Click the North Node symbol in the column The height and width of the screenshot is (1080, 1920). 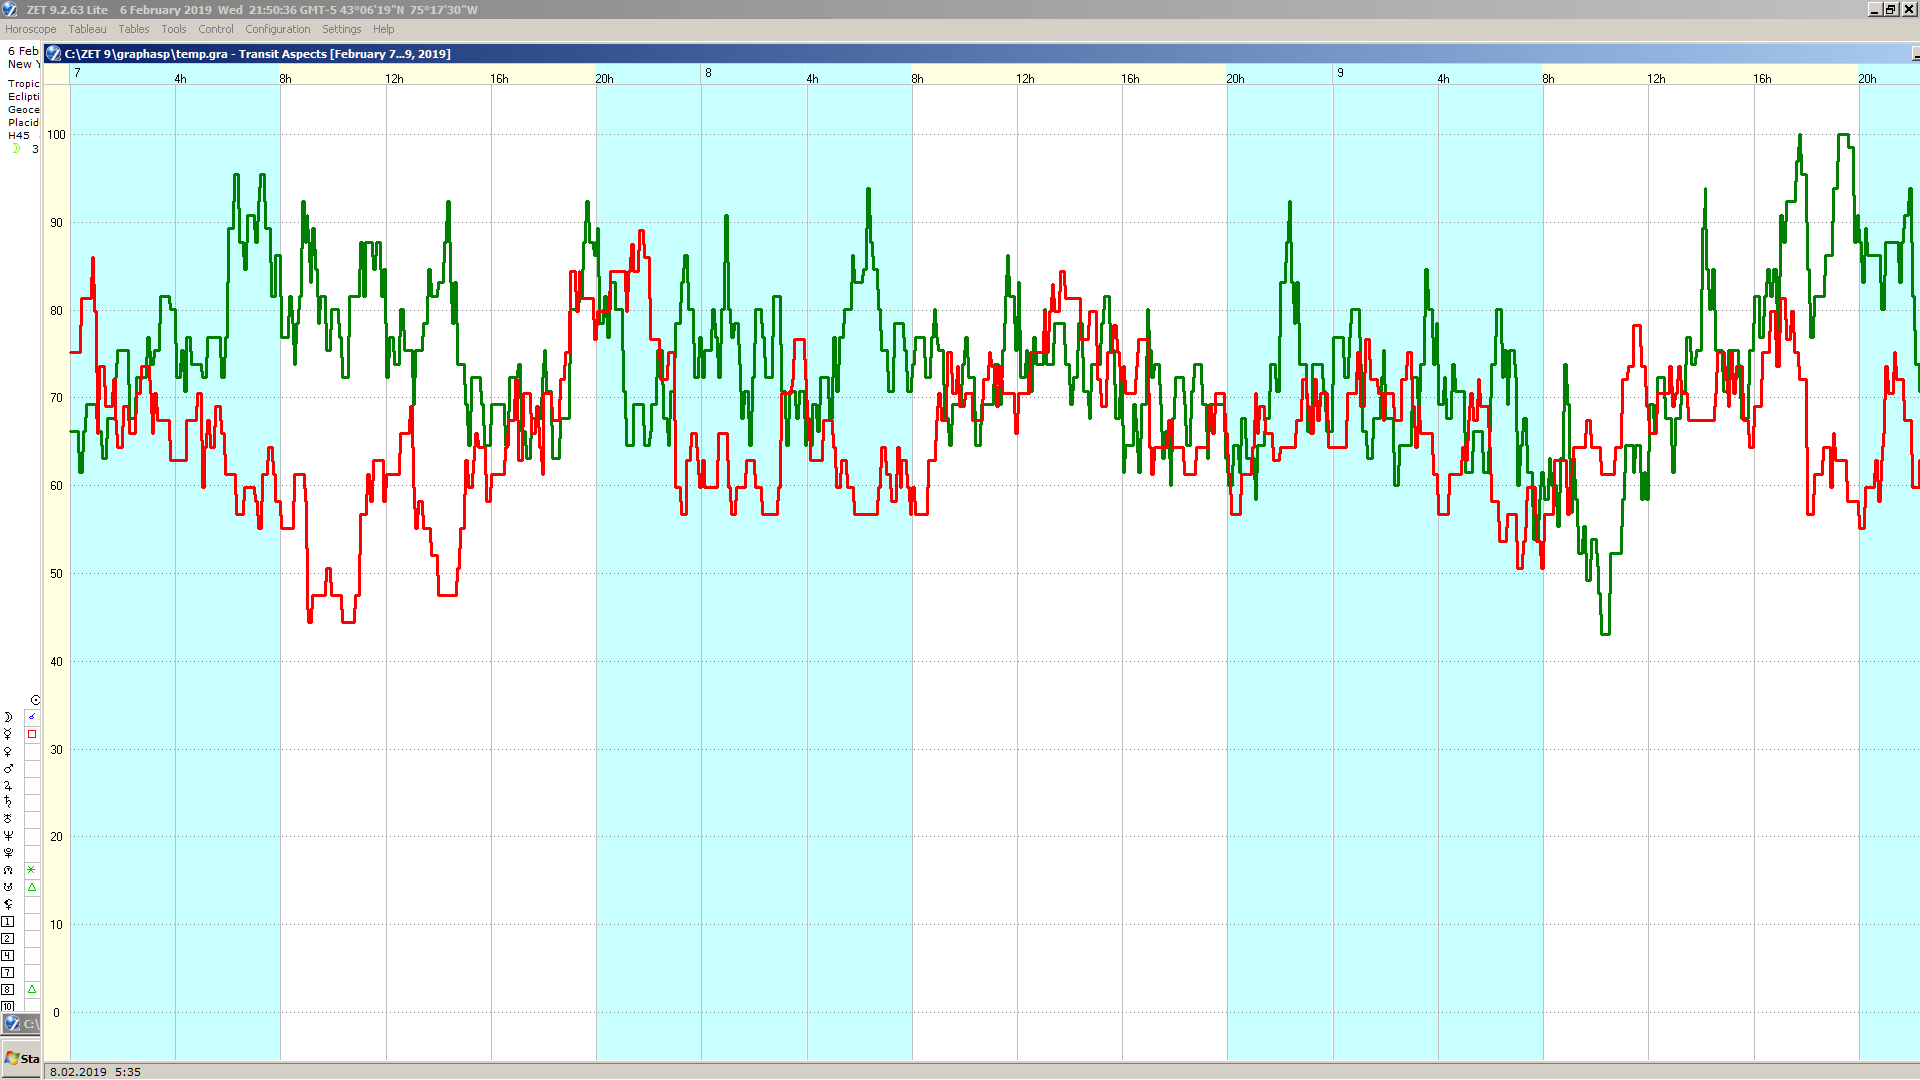click(8, 870)
